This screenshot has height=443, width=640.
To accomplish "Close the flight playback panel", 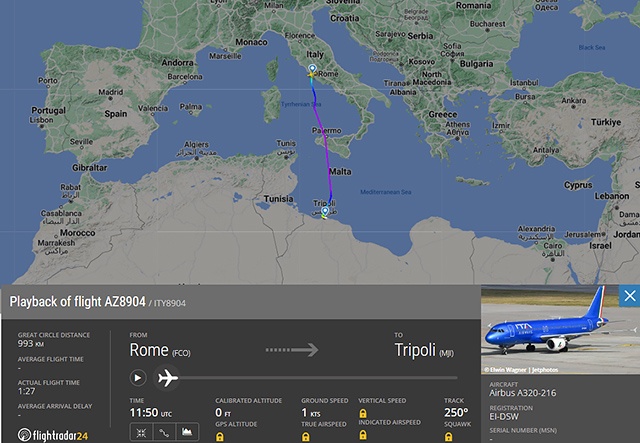I will (x=629, y=296).
